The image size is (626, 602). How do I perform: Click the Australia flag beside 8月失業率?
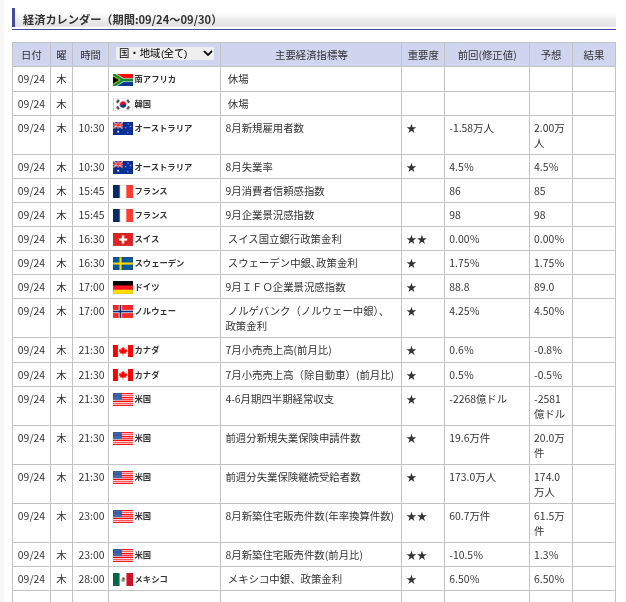click(123, 168)
